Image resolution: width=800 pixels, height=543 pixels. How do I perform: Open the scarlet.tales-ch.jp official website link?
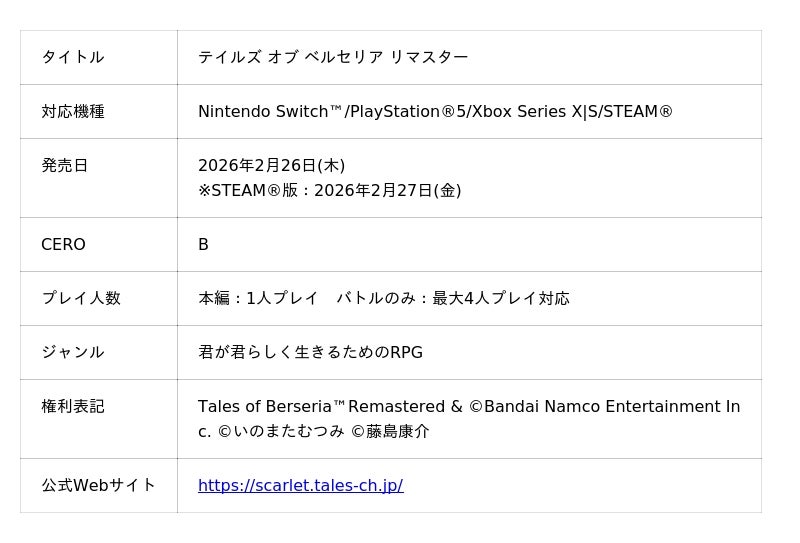point(300,486)
